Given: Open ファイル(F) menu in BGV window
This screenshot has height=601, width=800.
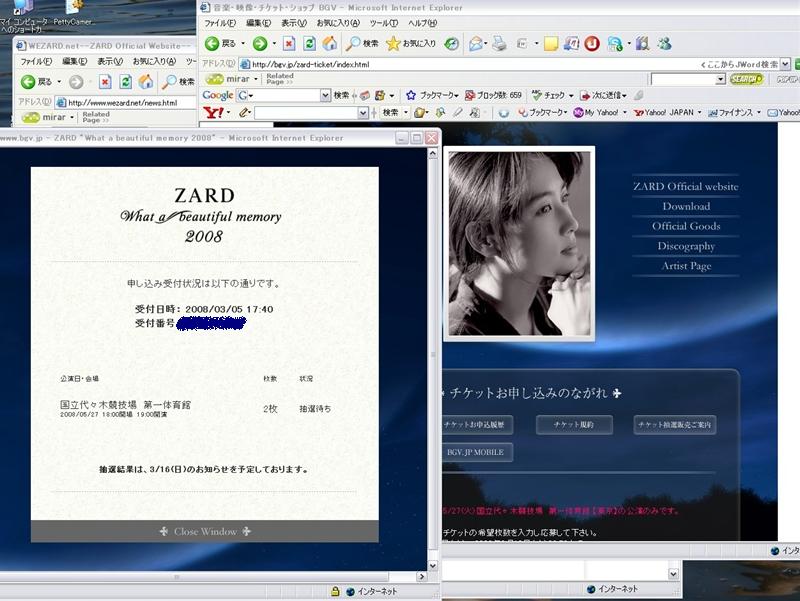Looking at the screenshot, I should click(220, 23).
